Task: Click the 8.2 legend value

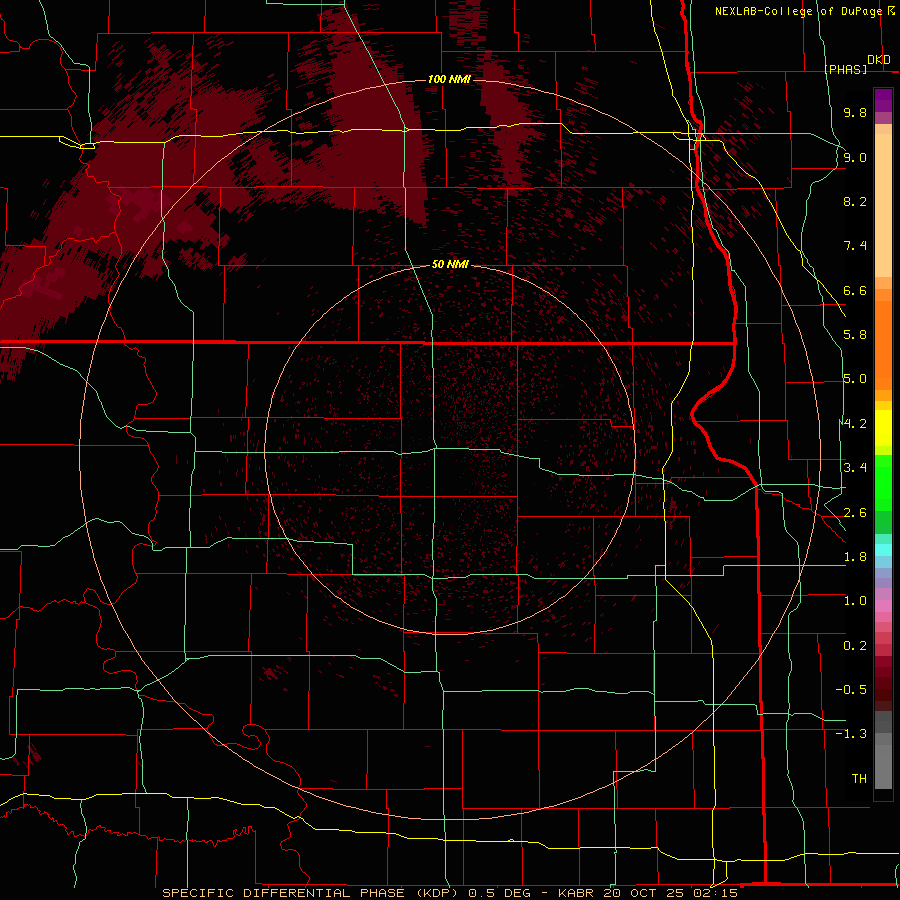Action: click(855, 201)
